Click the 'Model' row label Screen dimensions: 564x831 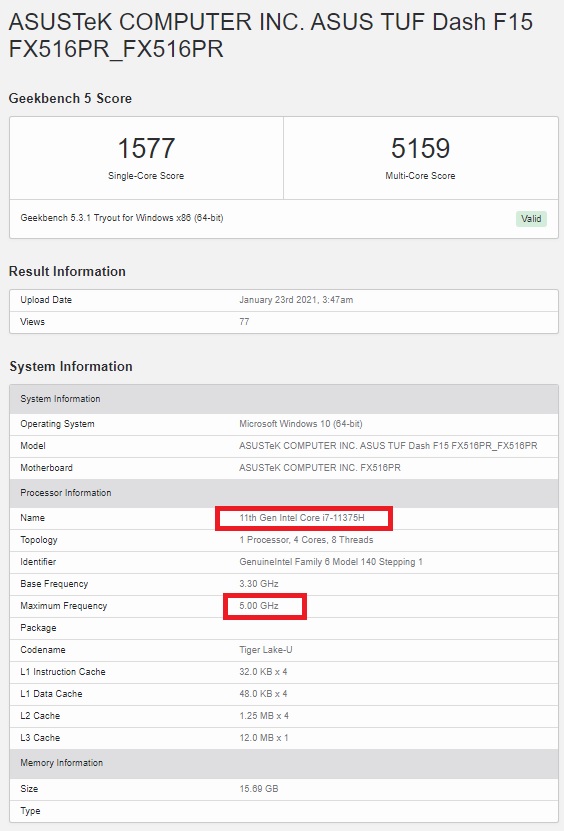click(33, 446)
